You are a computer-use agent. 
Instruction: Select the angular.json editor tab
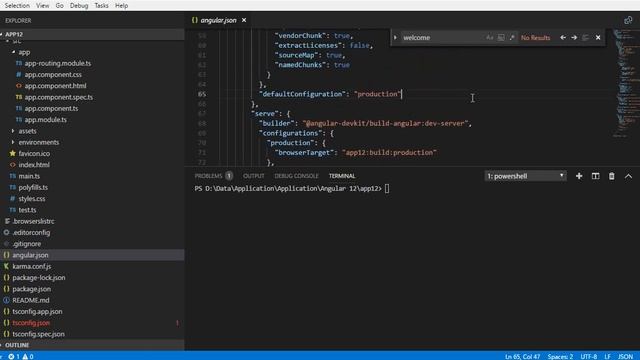pos(219,20)
